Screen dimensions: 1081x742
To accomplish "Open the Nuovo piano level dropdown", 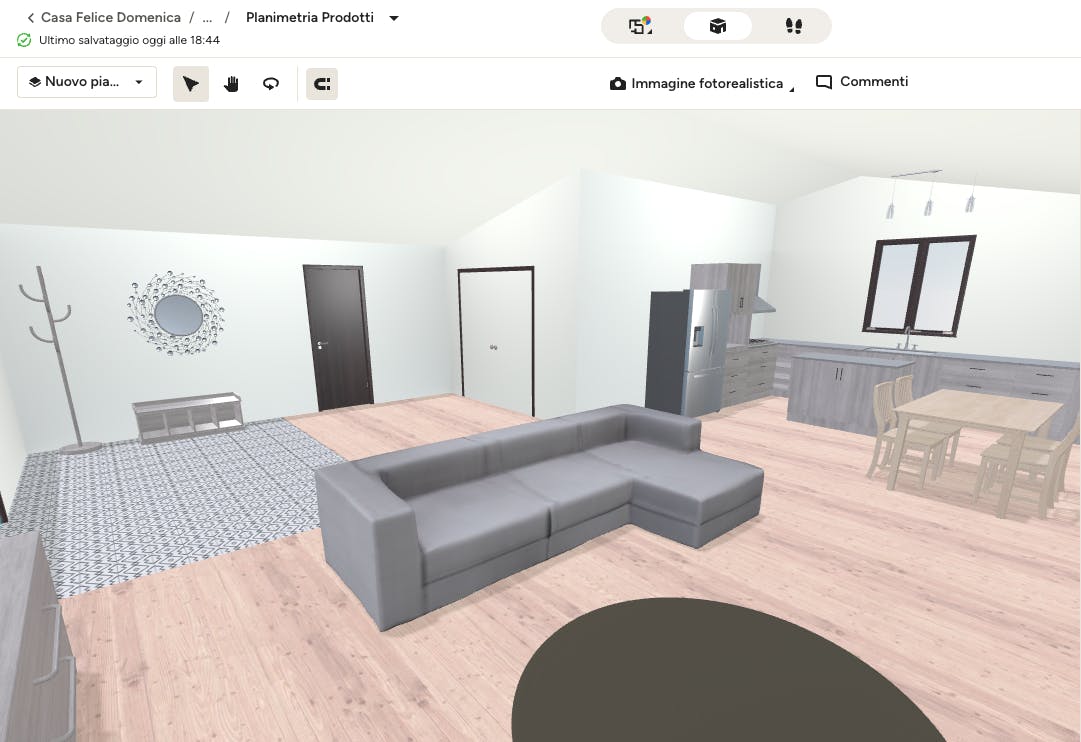I will pos(87,82).
